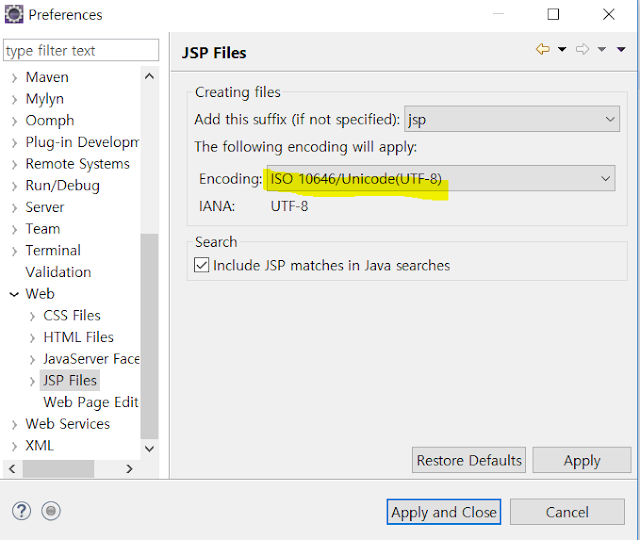640x540 pixels.
Task: Click the Eclipse Preferences window icon
Action: coord(14,15)
